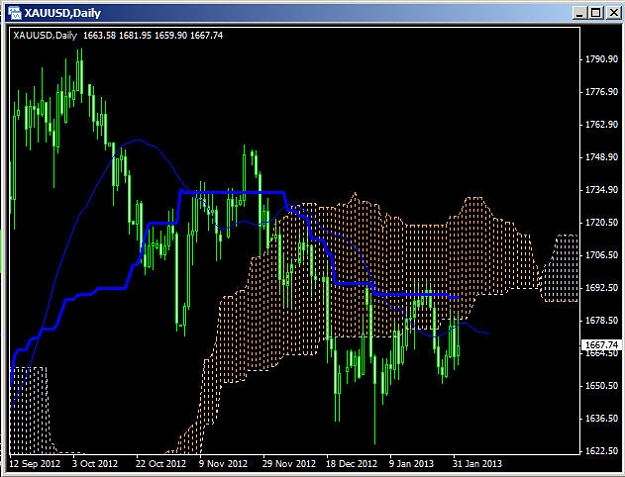
Task: Click the 9 Nov 2012 date label
Action: tap(223, 464)
